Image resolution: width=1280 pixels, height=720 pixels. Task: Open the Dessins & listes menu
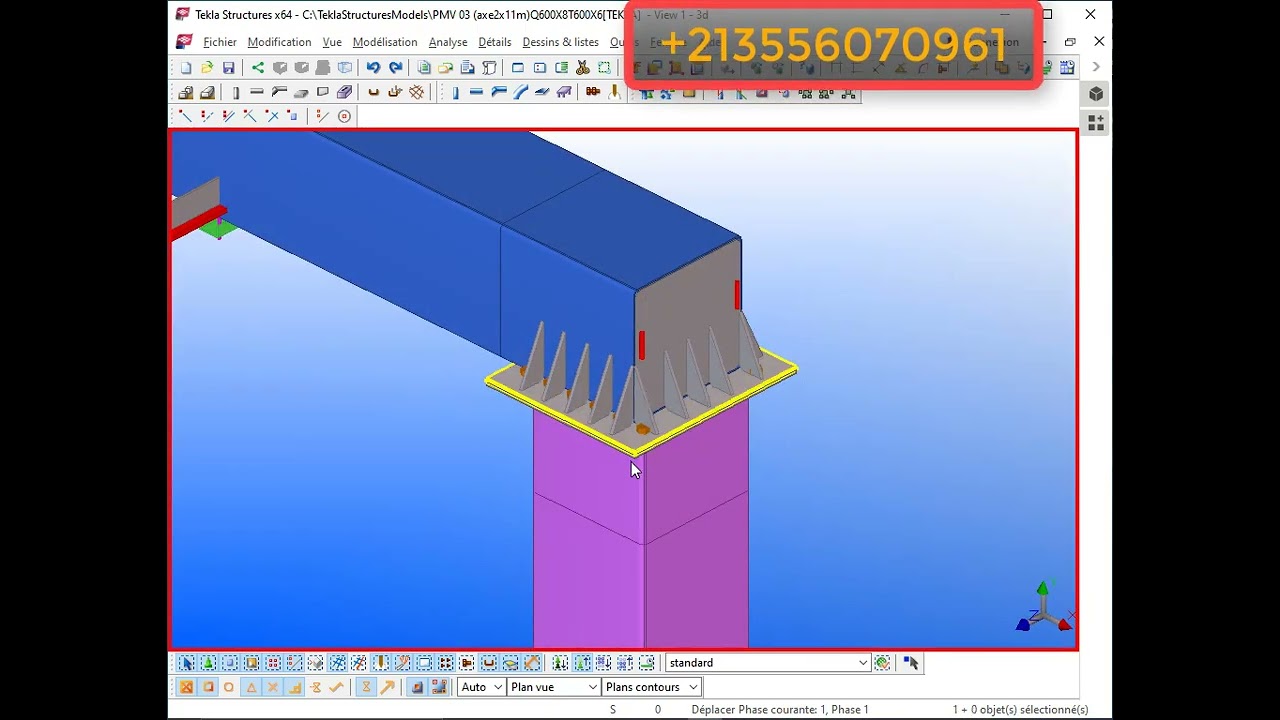(x=560, y=42)
